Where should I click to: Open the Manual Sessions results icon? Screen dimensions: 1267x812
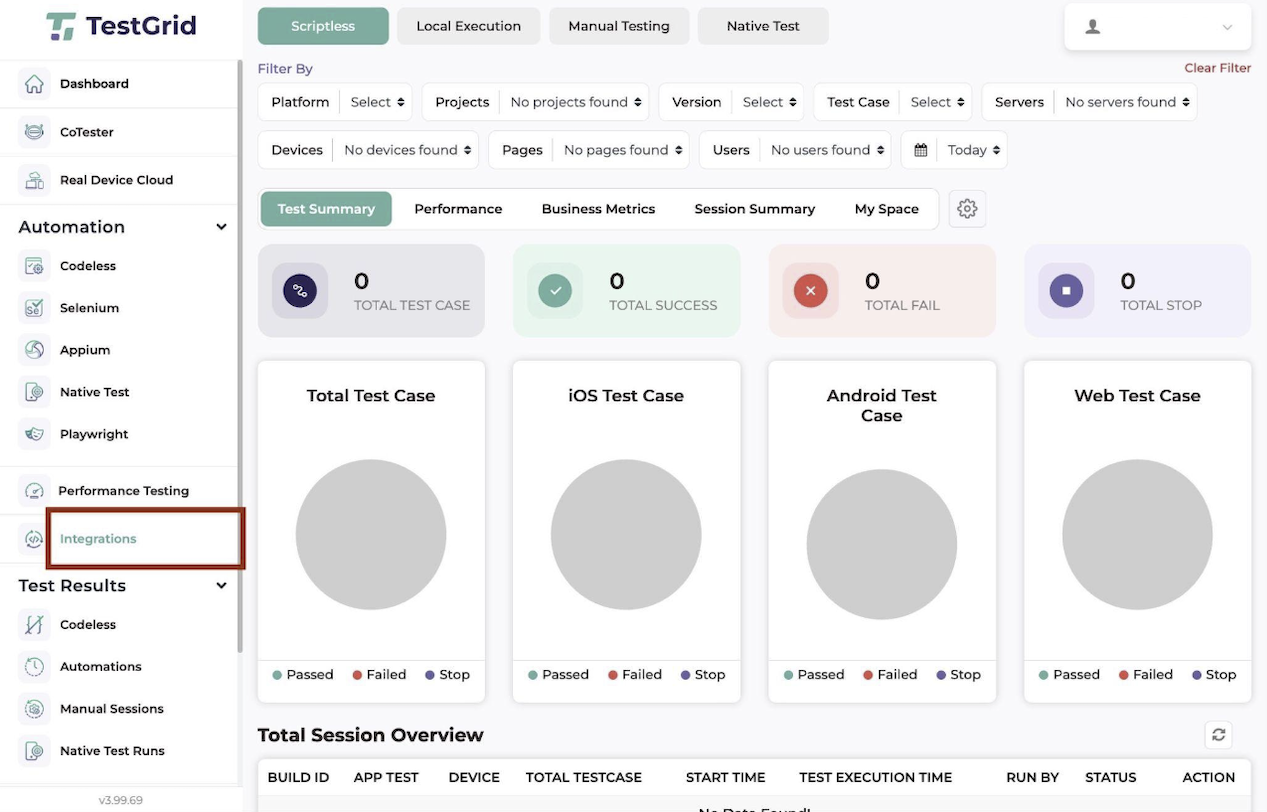coord(34,709)
